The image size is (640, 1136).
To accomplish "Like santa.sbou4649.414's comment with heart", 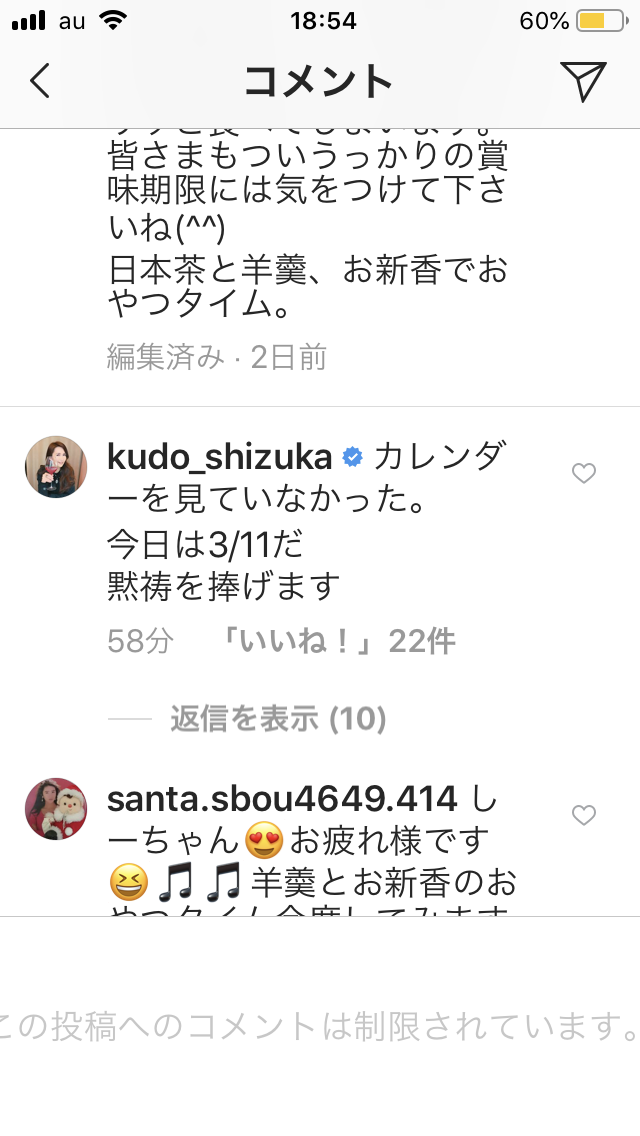I will coord(583,815).
